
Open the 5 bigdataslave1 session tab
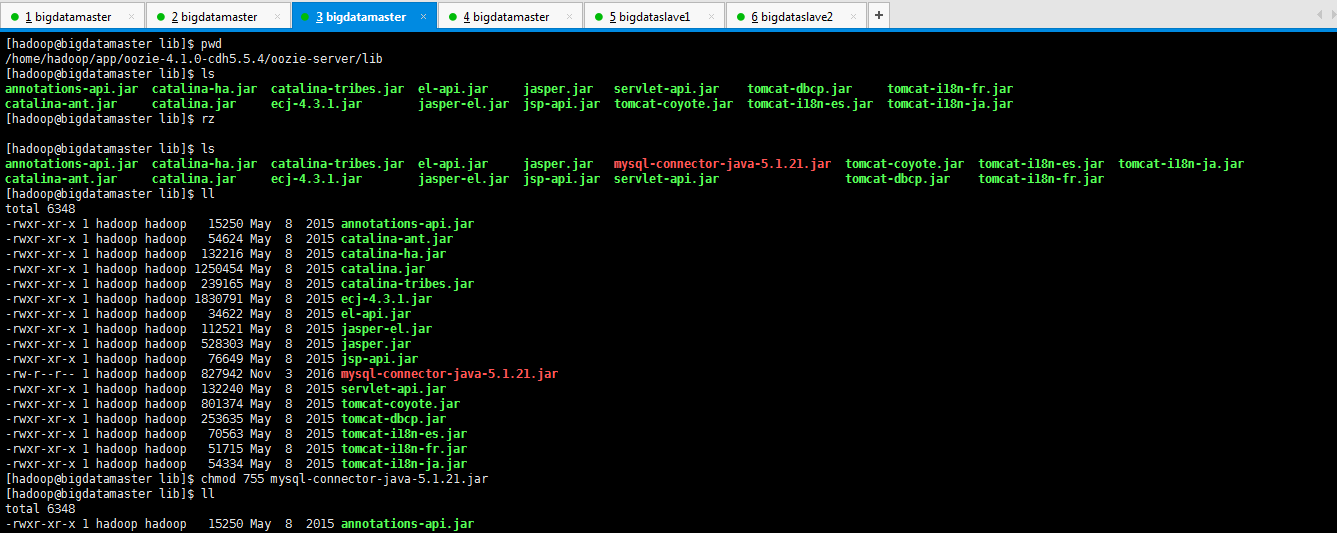tap(656, 16)
